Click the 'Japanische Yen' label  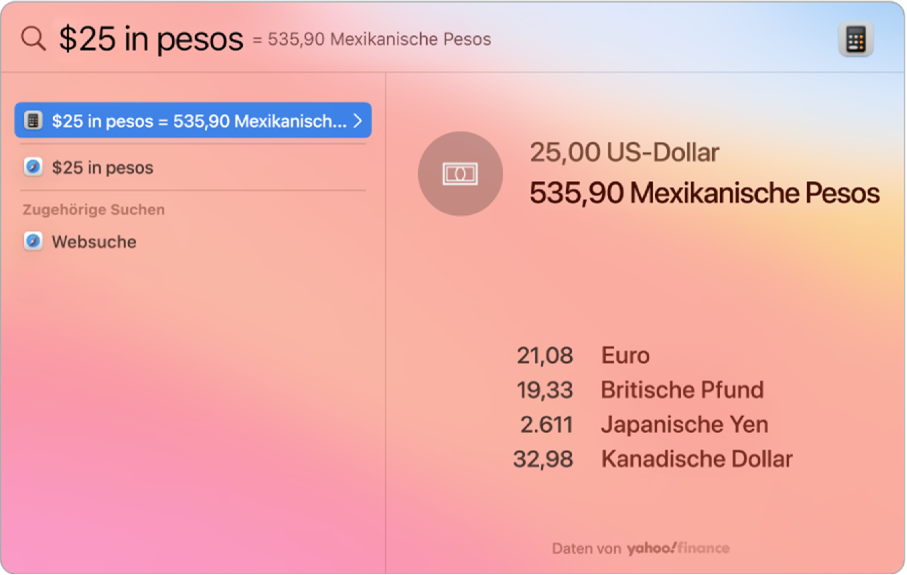pyautogui.click(x=684, y=425)
